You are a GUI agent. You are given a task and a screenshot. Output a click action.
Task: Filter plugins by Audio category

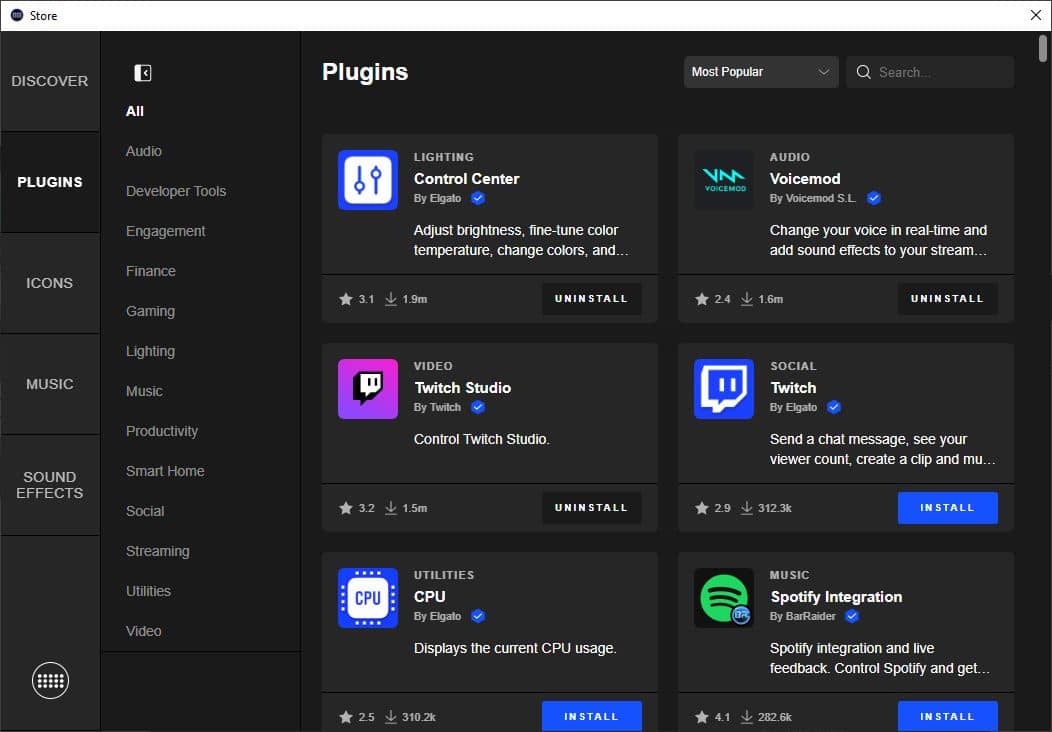coord(144,151)
